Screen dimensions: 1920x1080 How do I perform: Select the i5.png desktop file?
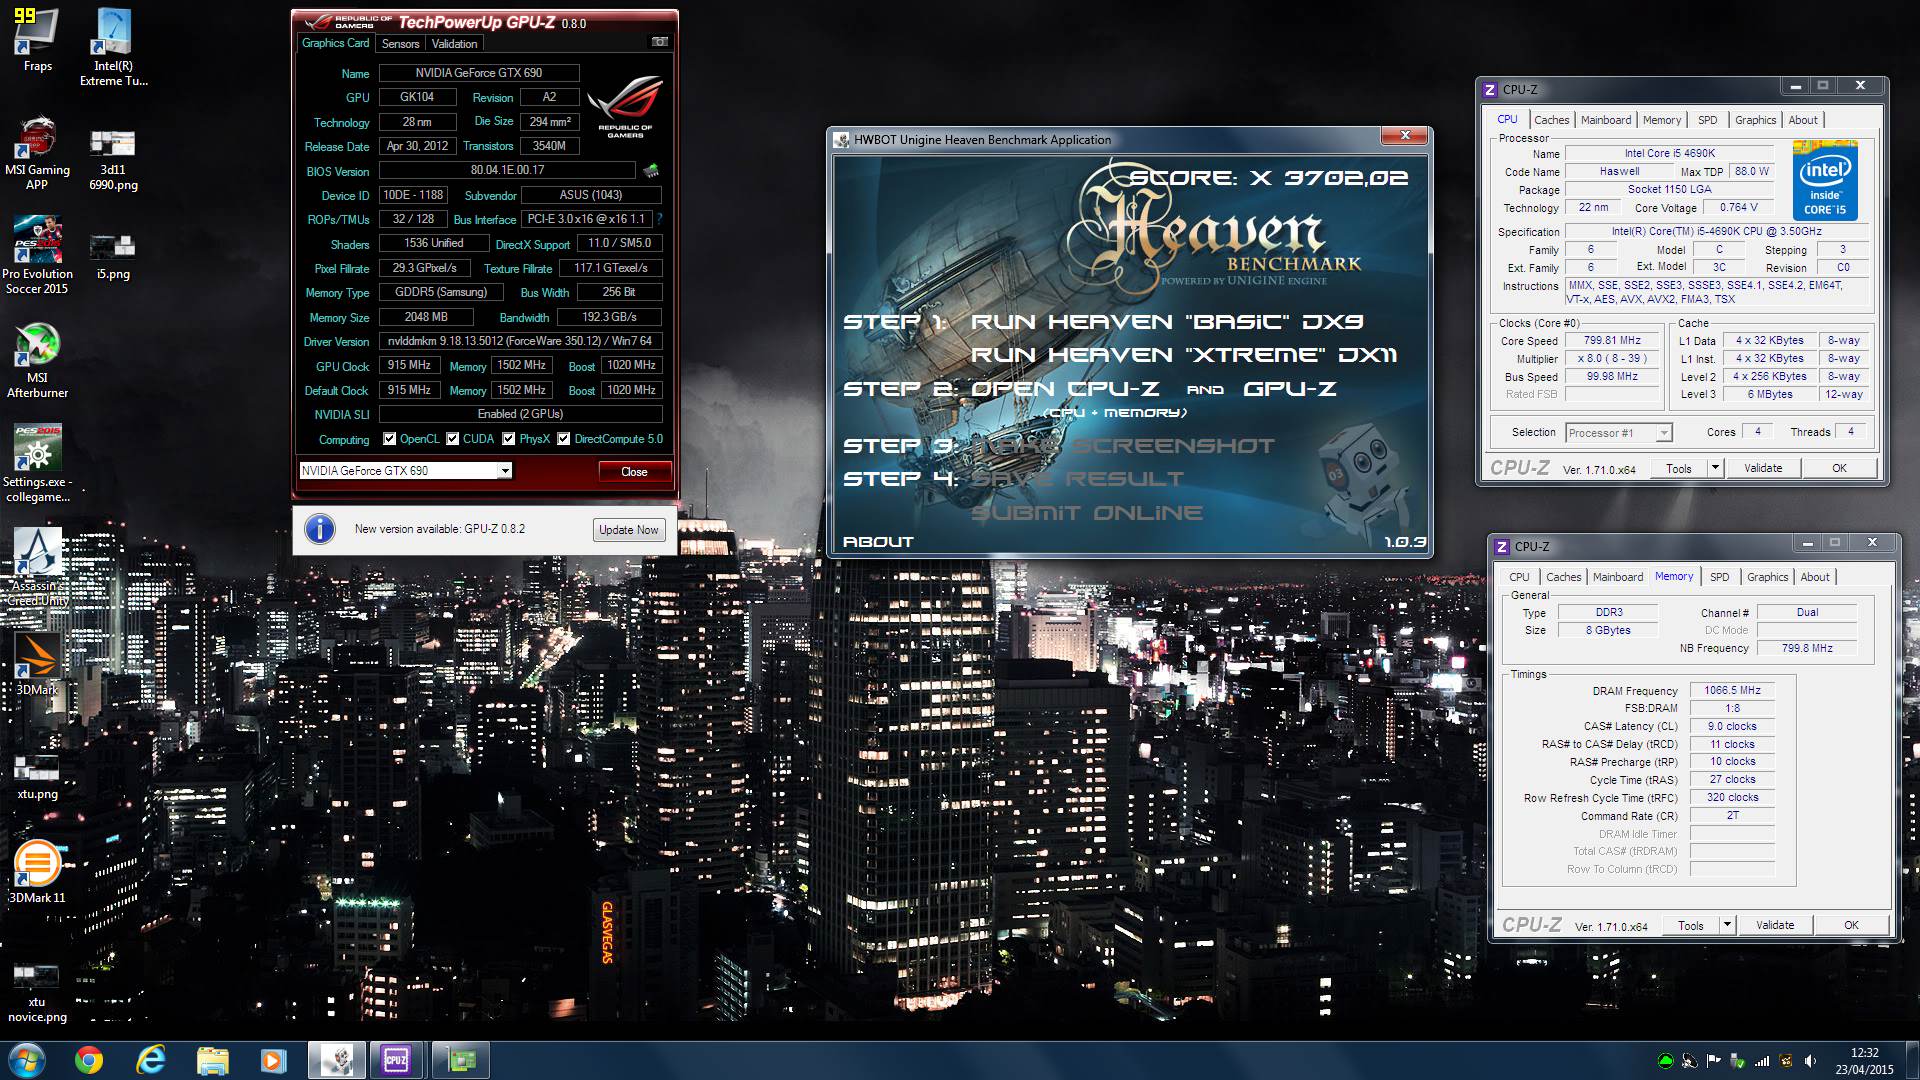pyautogui.click(x=113, y=257)
